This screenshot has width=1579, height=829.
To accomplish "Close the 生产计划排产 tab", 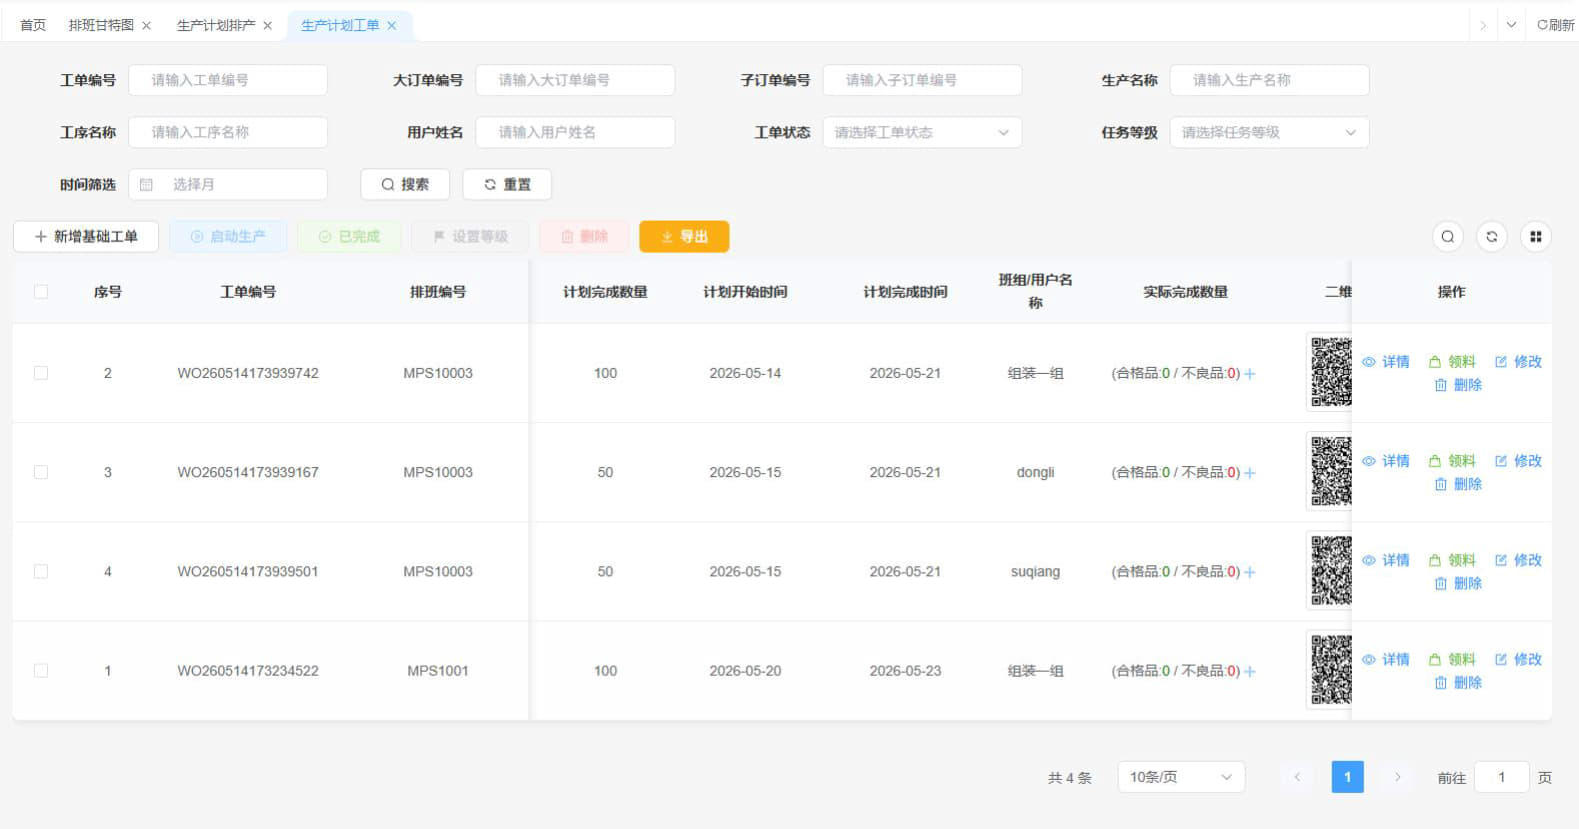I will tap(267, 26).
